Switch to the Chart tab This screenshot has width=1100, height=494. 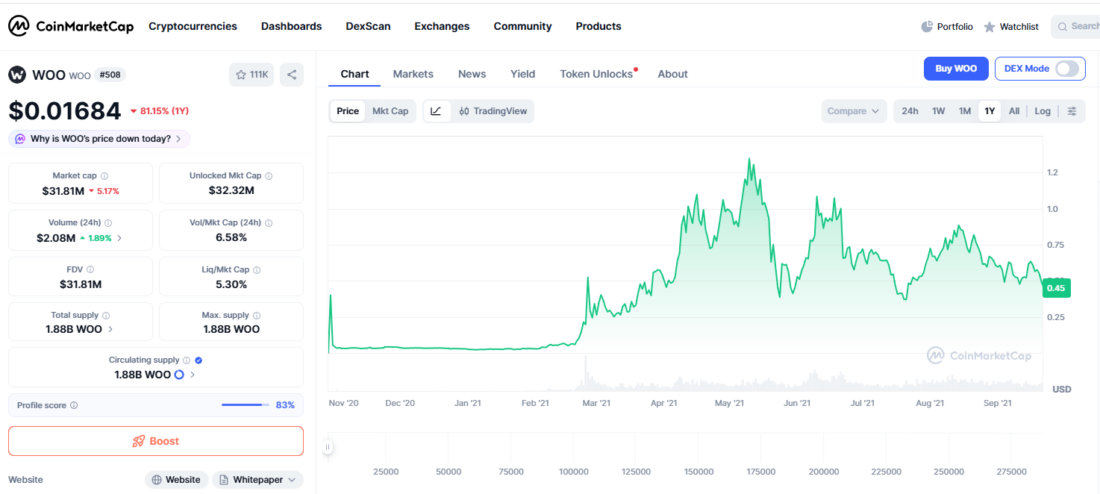click(x=355, y=74)
